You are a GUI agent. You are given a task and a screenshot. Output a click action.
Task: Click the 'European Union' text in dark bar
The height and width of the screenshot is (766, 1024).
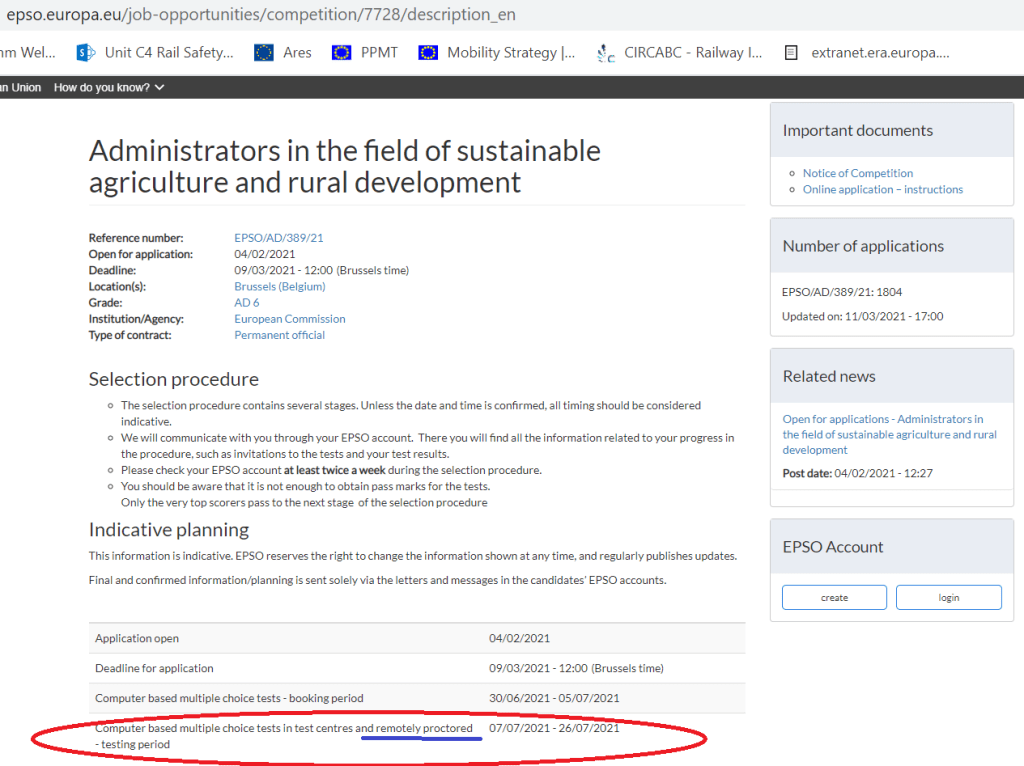[20, 88]
